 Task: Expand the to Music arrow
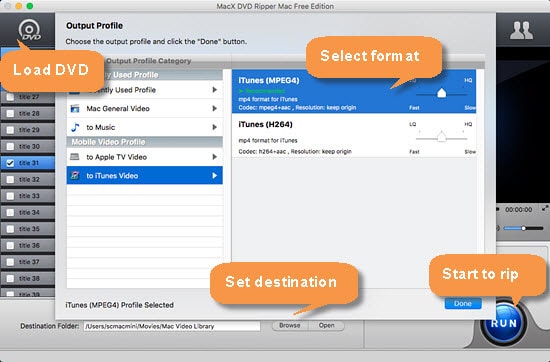[x=214, y=127]
